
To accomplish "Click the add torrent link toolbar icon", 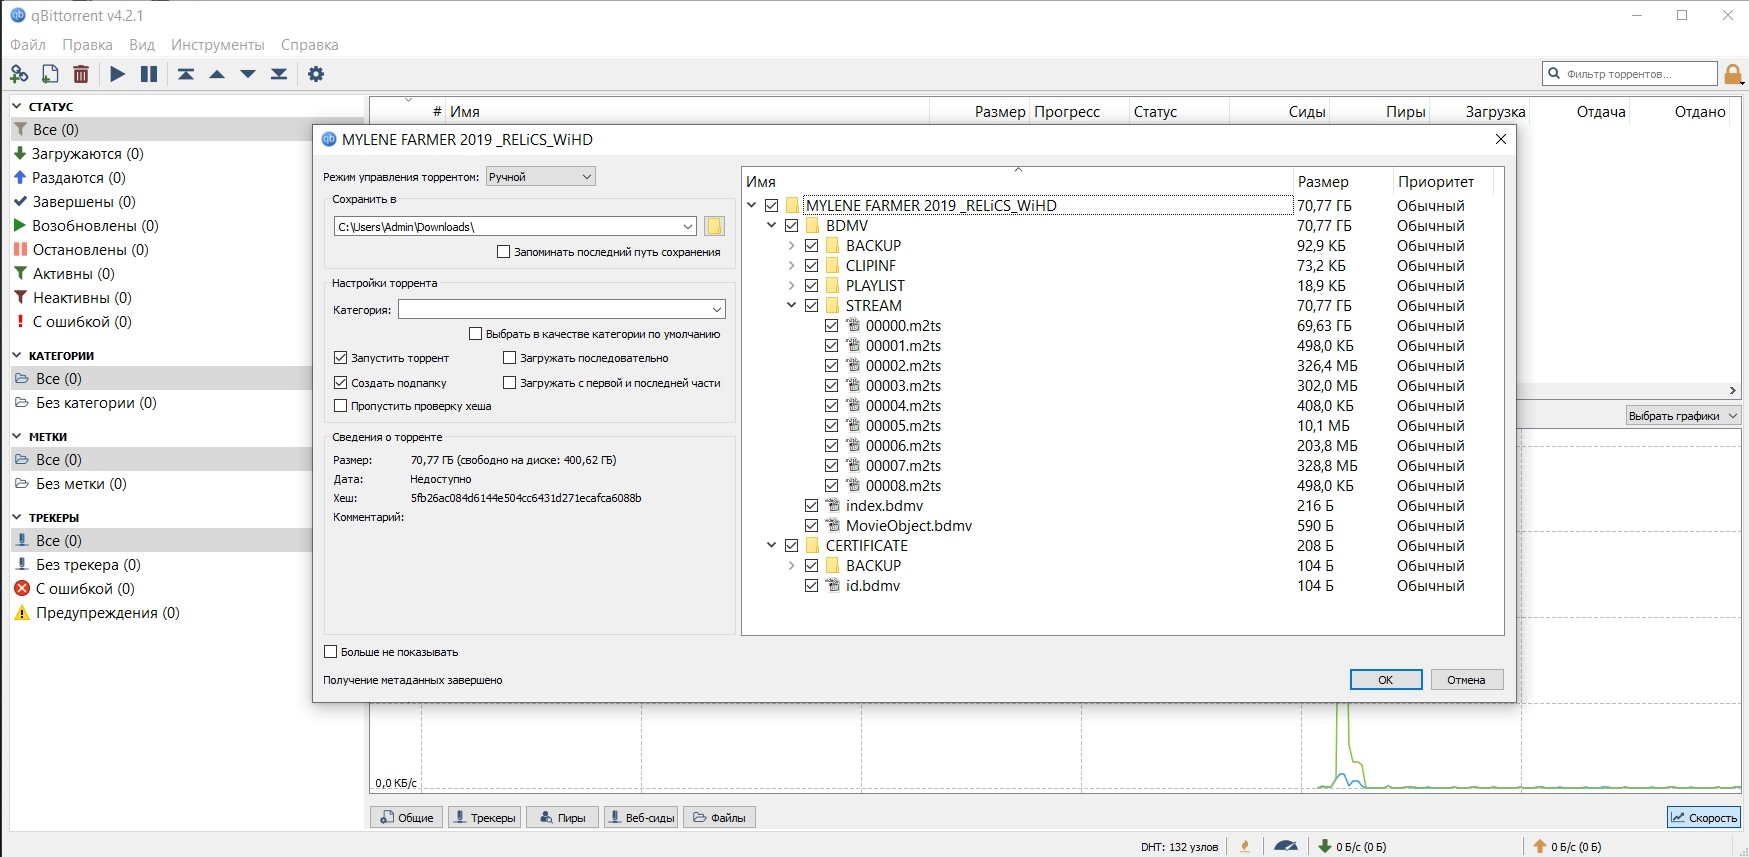I will pos(19,74).
